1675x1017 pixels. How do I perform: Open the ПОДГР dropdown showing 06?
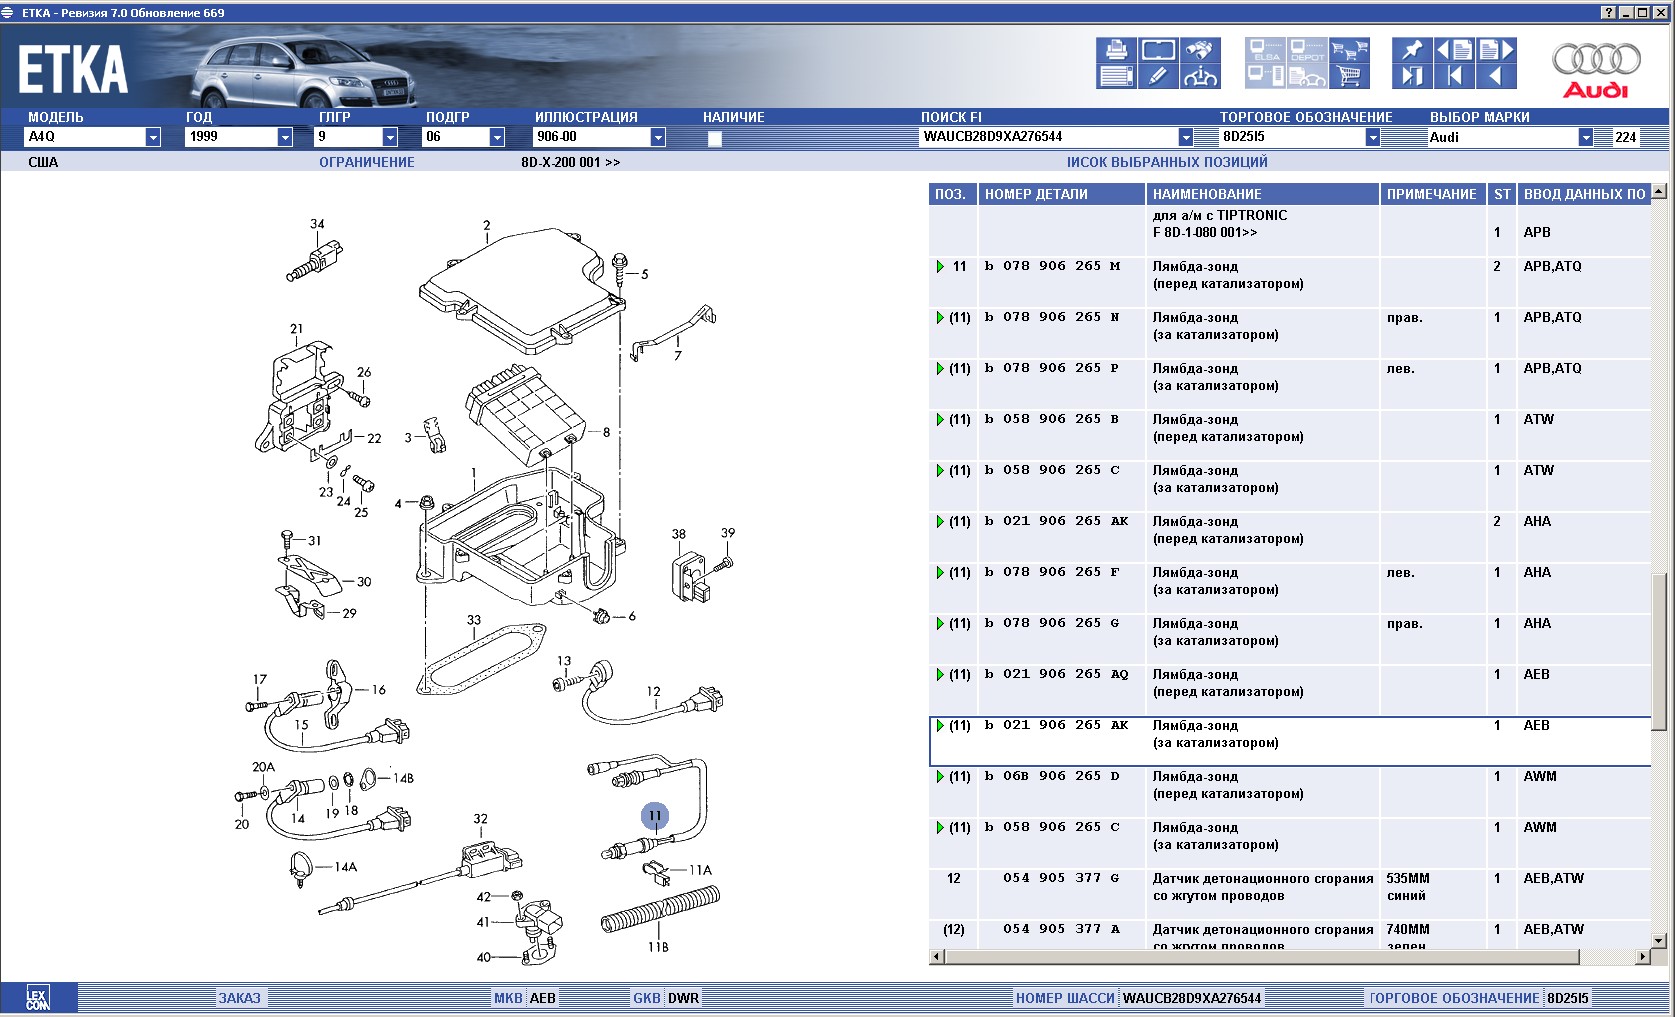coord(497,137)
